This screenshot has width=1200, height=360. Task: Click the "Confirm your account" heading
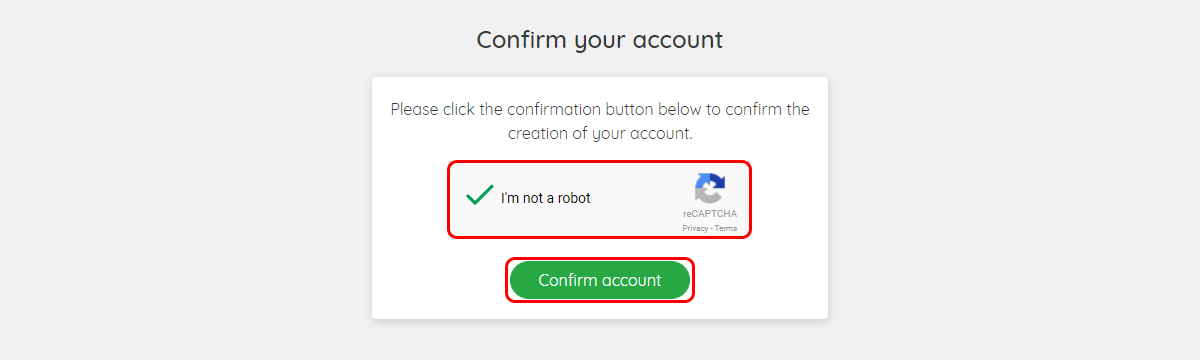click(x=600, y=40)
